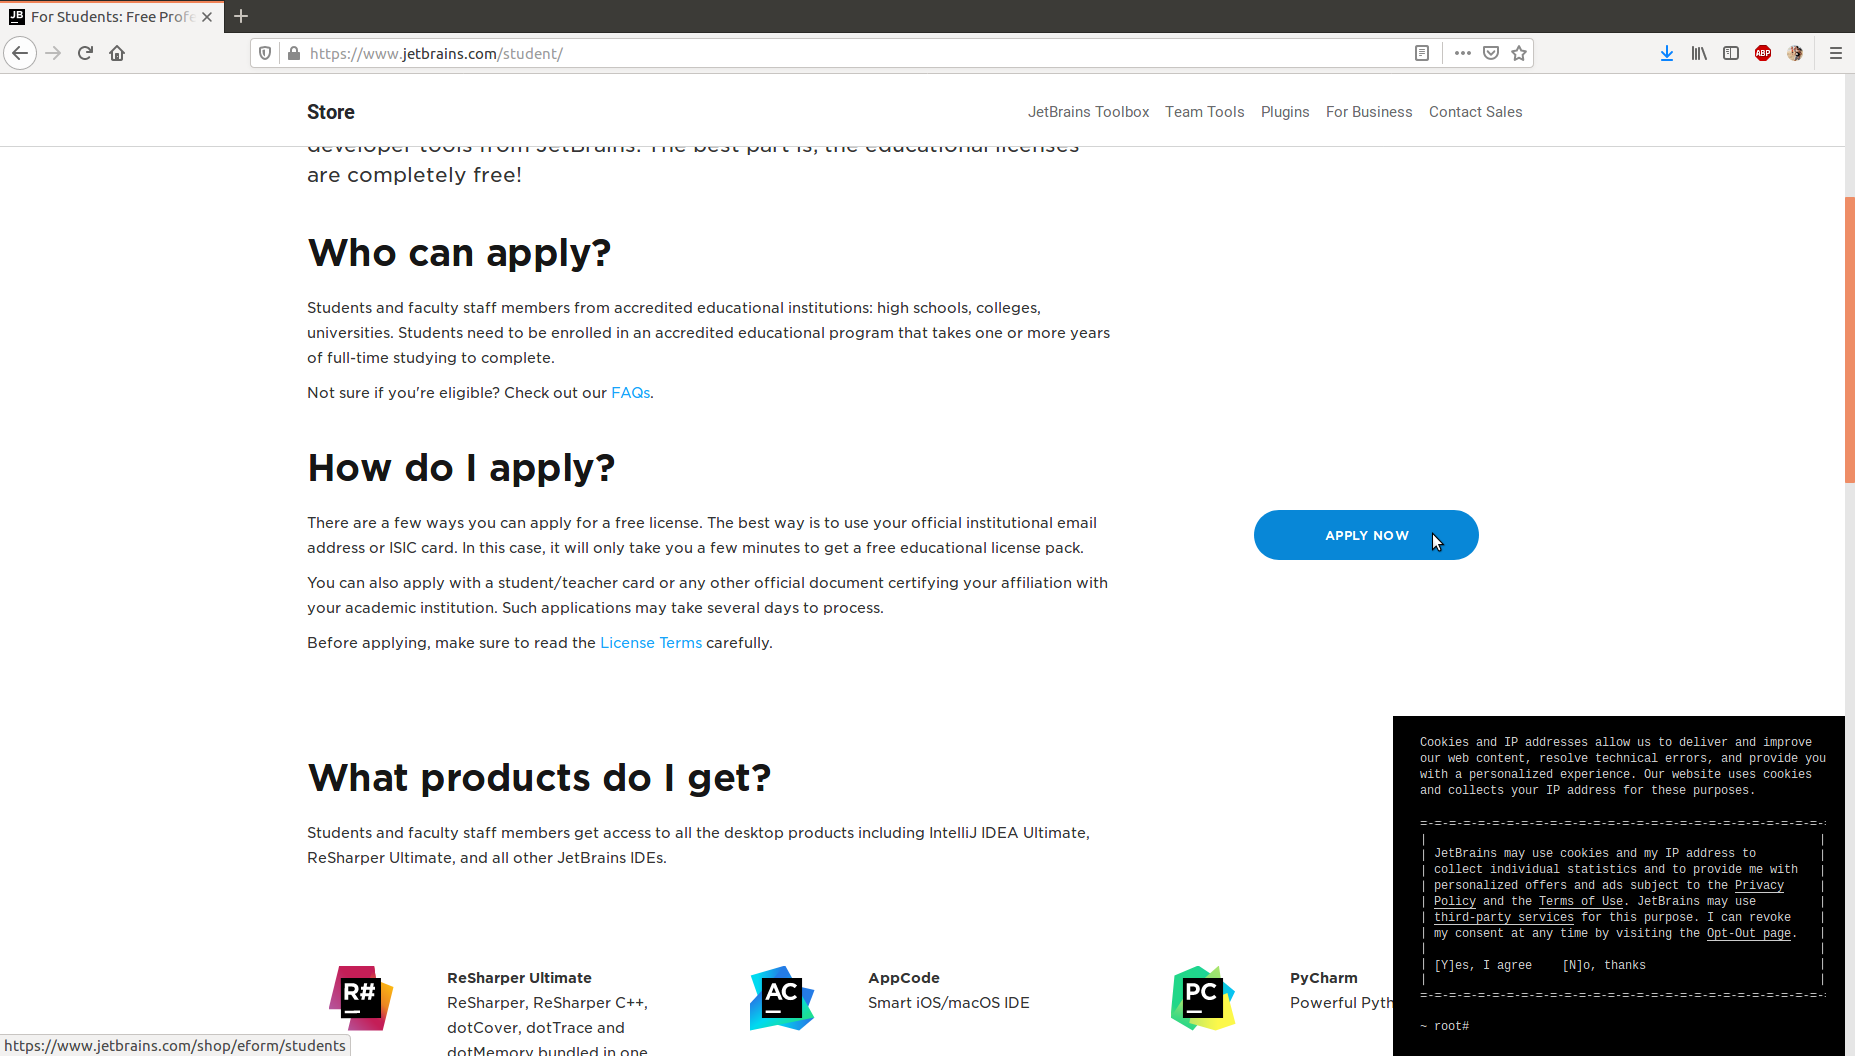The image size is (1855, 1056).
Task: Click the AppCode product icon
Action: click(x=782, y=998)
